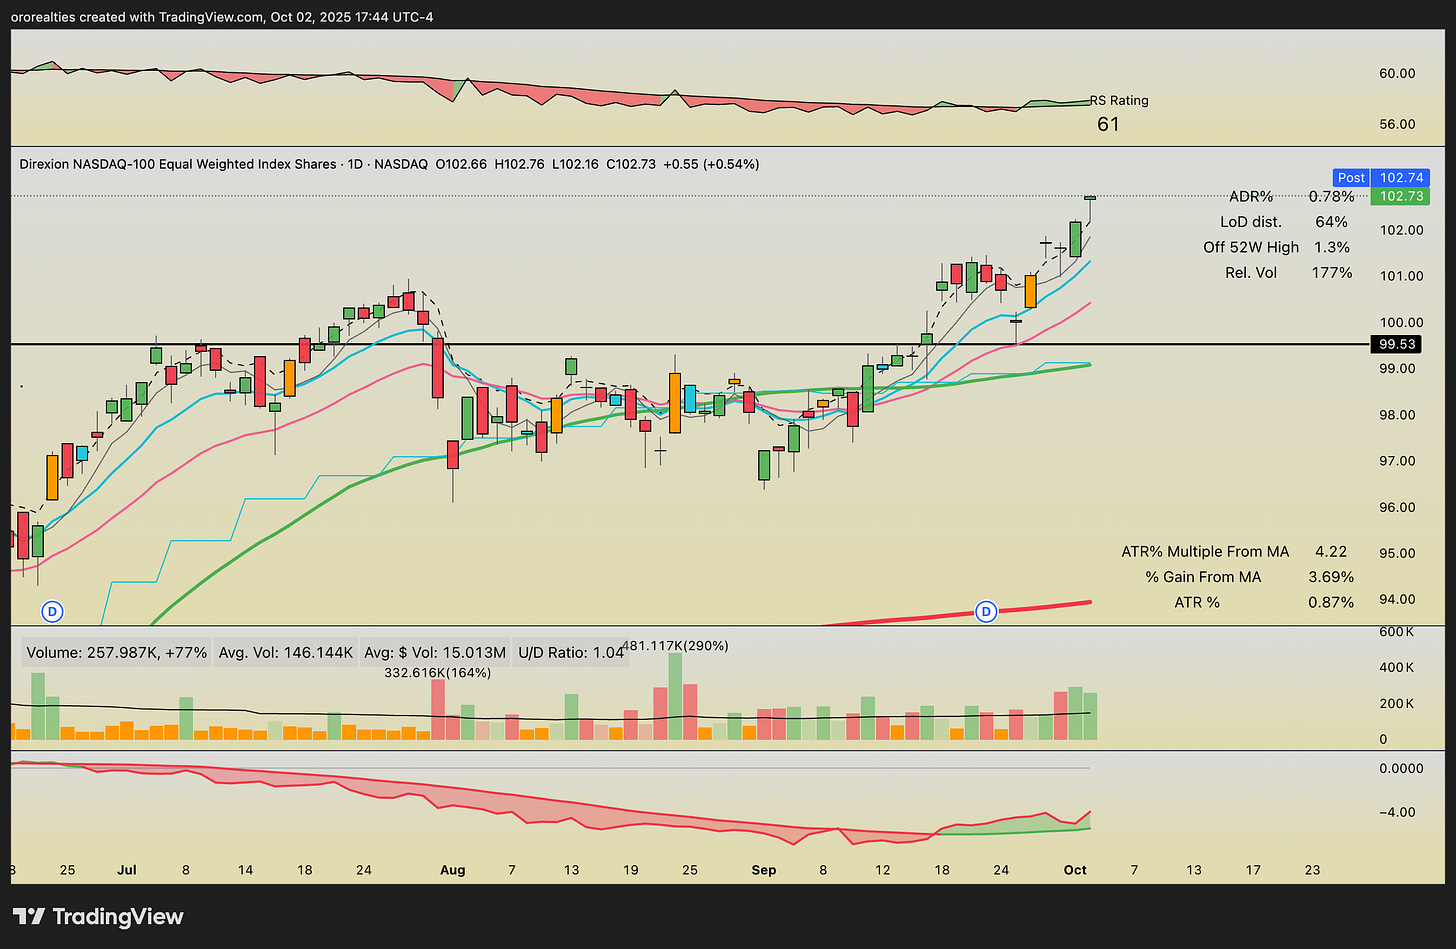
Task: Click the ororealties created with TradingView.com header
Action: pyautogui.click(x=223, y=17)
